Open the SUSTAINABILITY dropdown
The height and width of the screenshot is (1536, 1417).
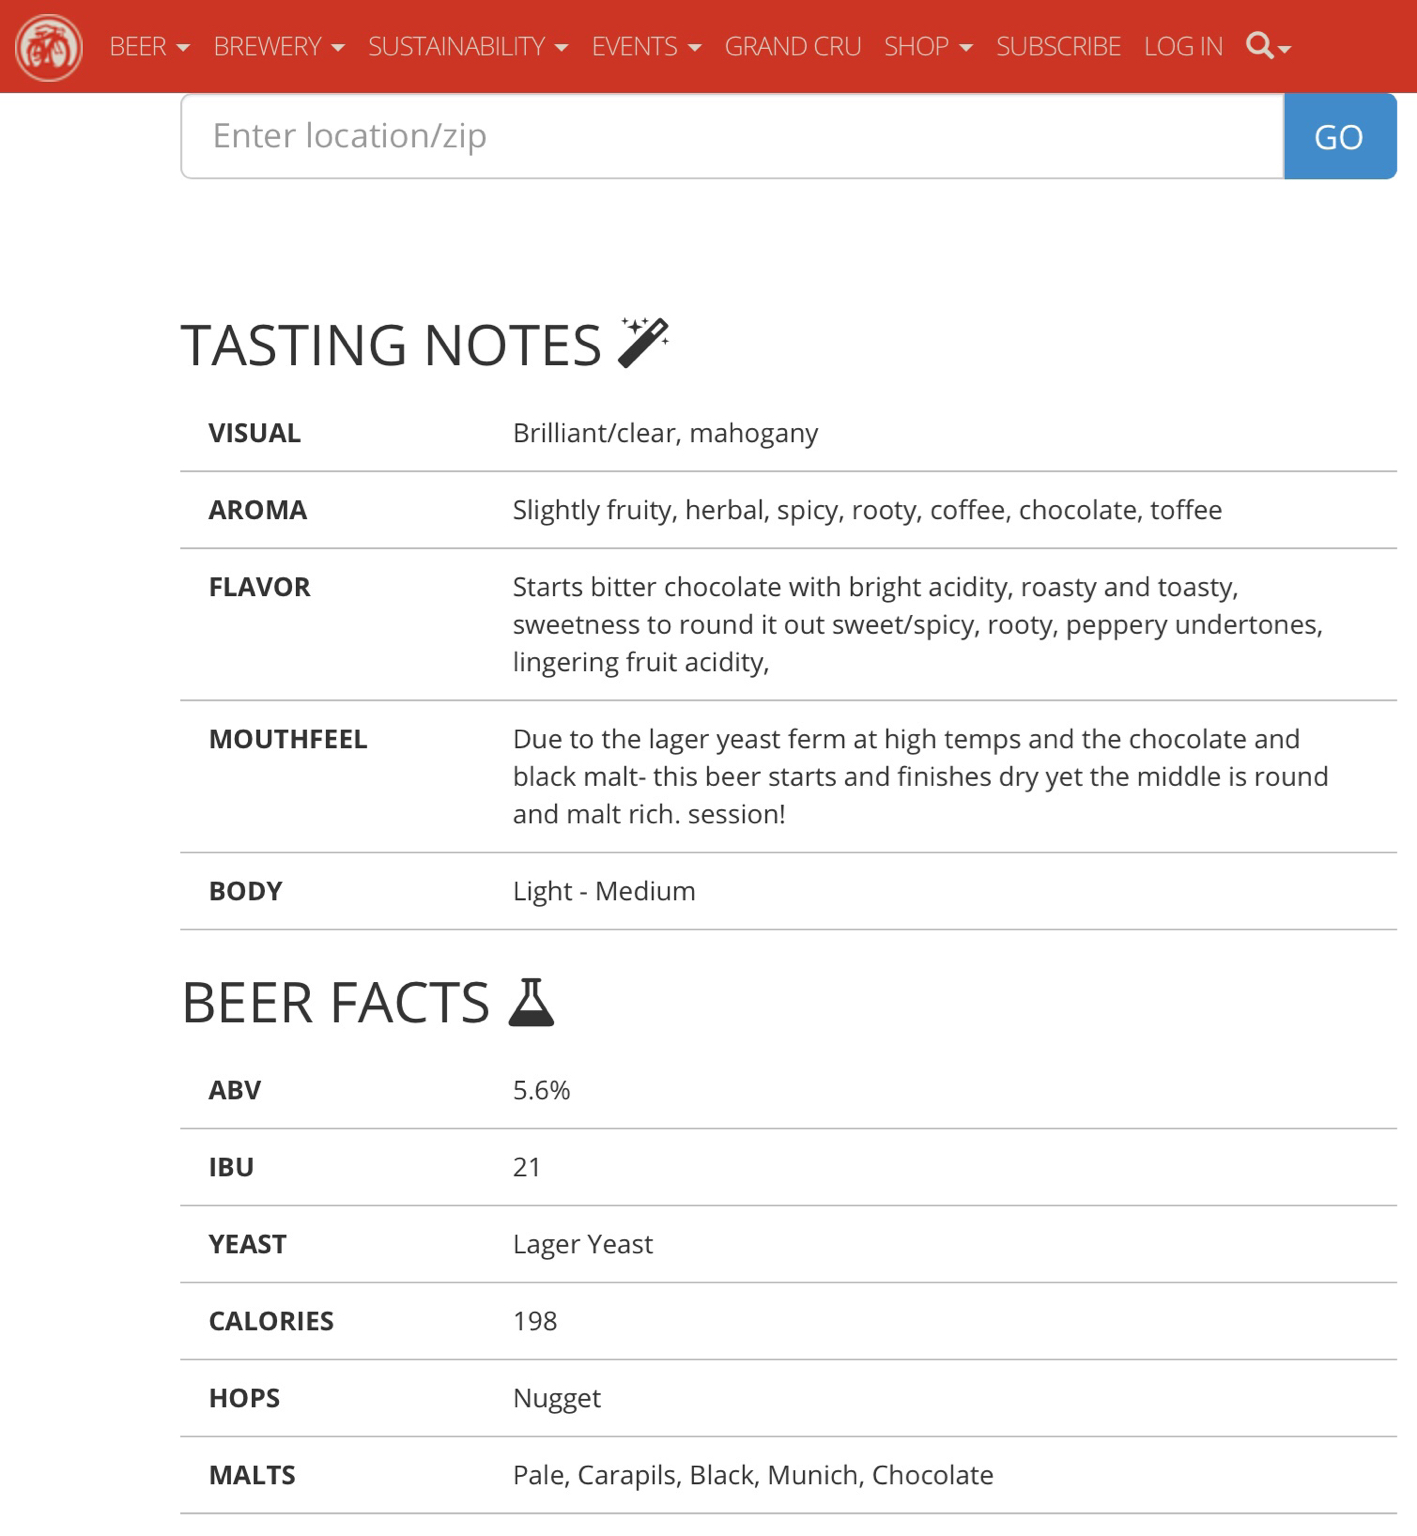coord(468,47)
